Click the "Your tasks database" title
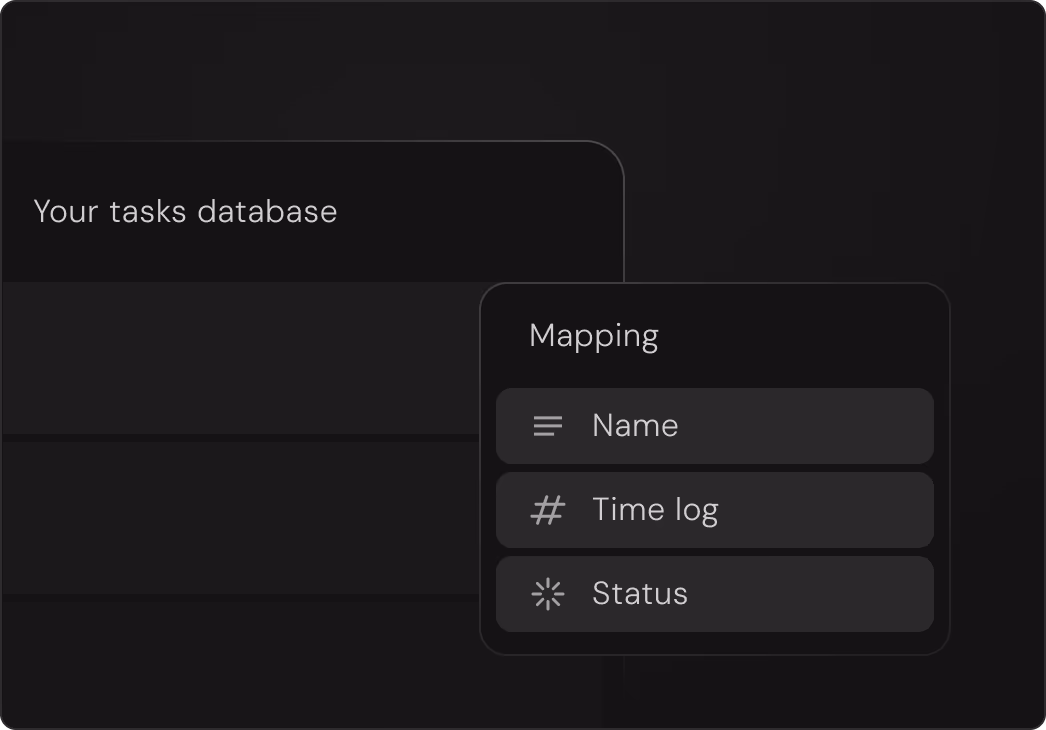The width and height of the screenshot is (1046, 730). (x=185, y=212)
